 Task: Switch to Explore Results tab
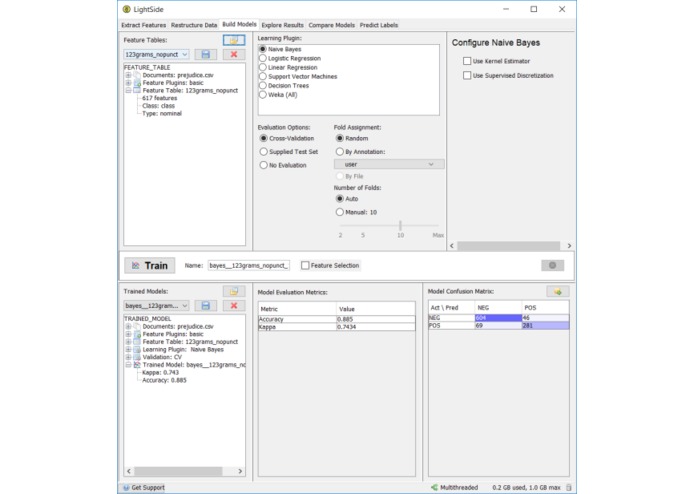[282, 25]
